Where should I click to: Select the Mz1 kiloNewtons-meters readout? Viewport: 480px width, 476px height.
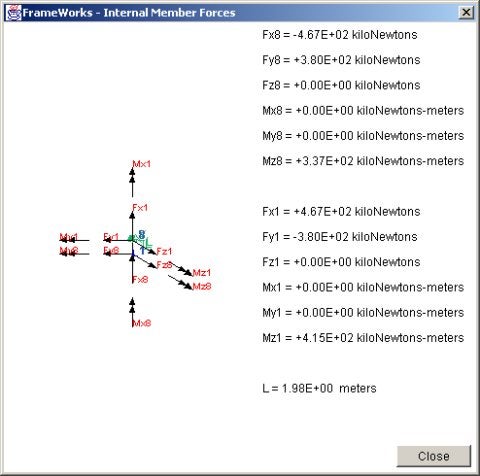pos(363,338)
